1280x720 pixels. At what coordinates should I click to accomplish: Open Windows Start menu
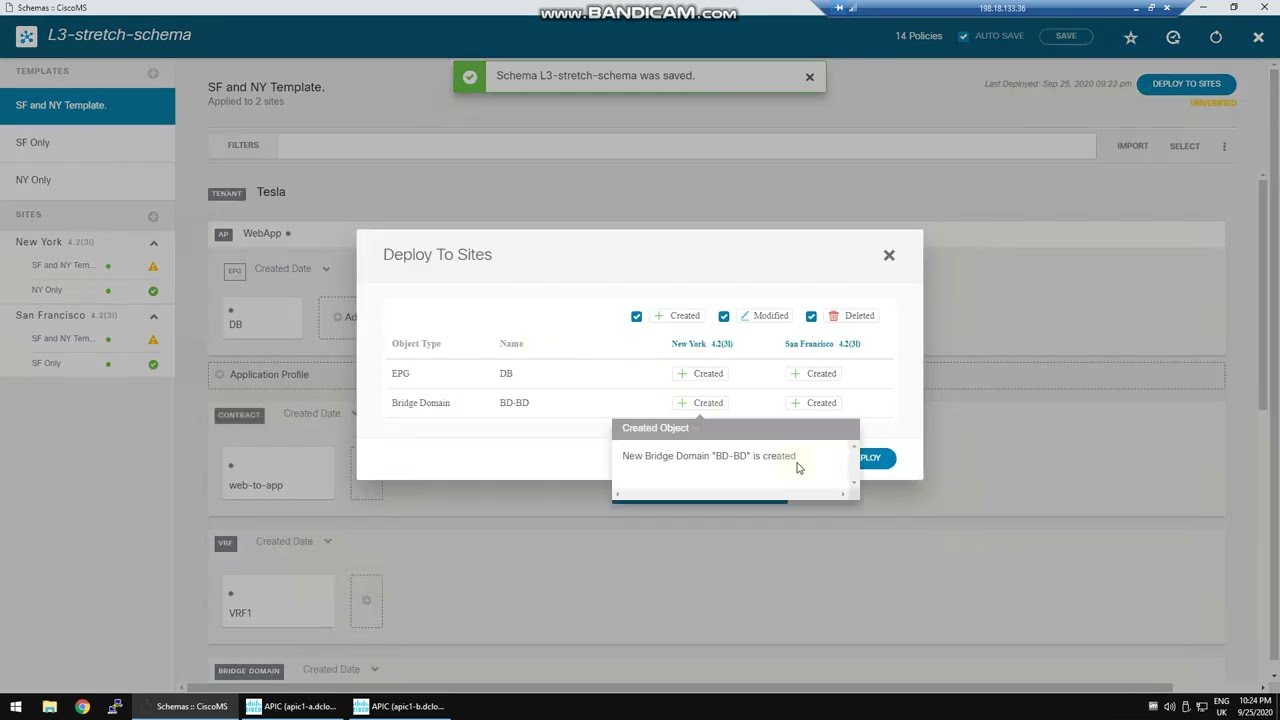pyautogui.click(x=16, y=706)
